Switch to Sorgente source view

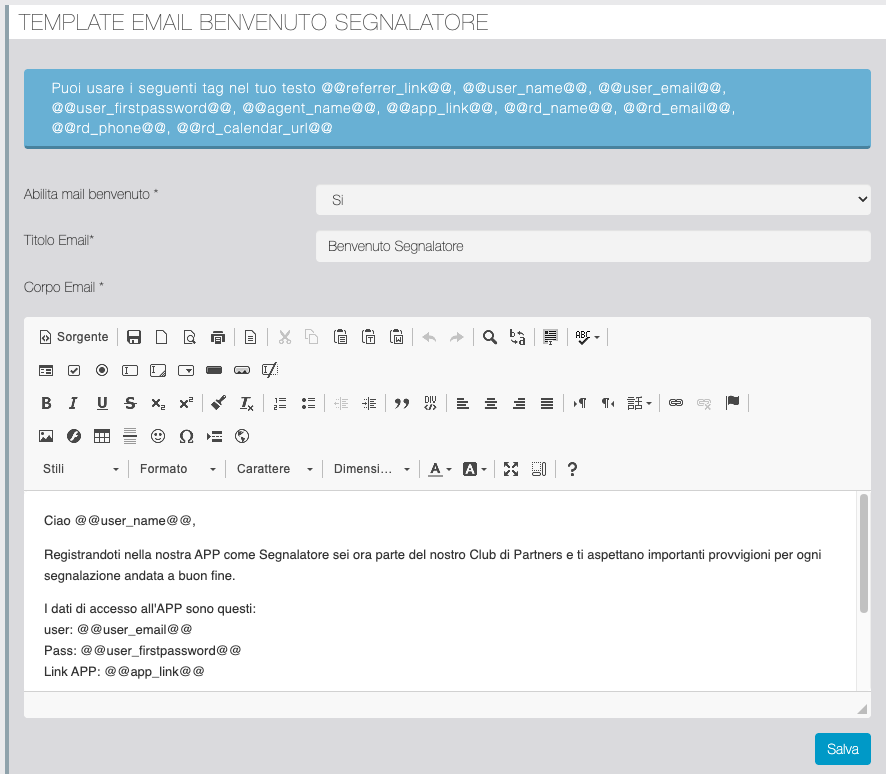(x=74, y=338)
